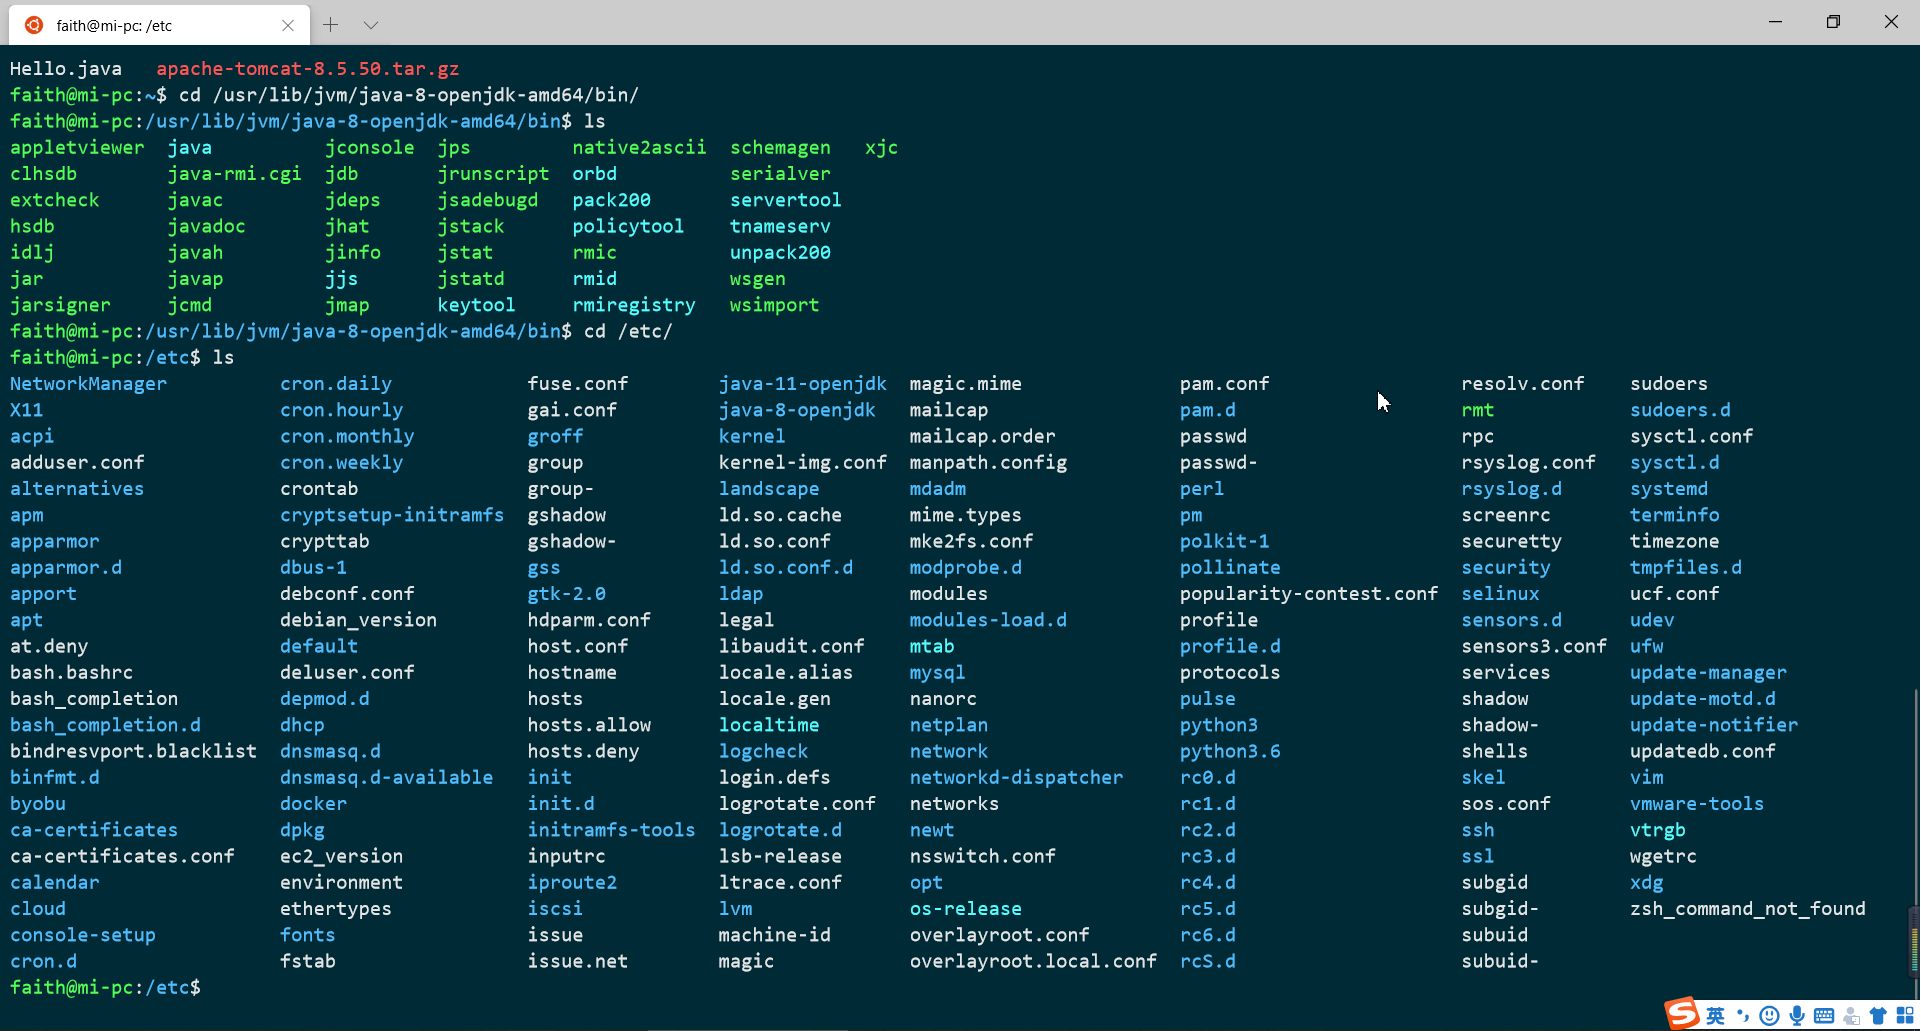
Task: Click the ca-certificates.conf file name
Action: [122, 856]
